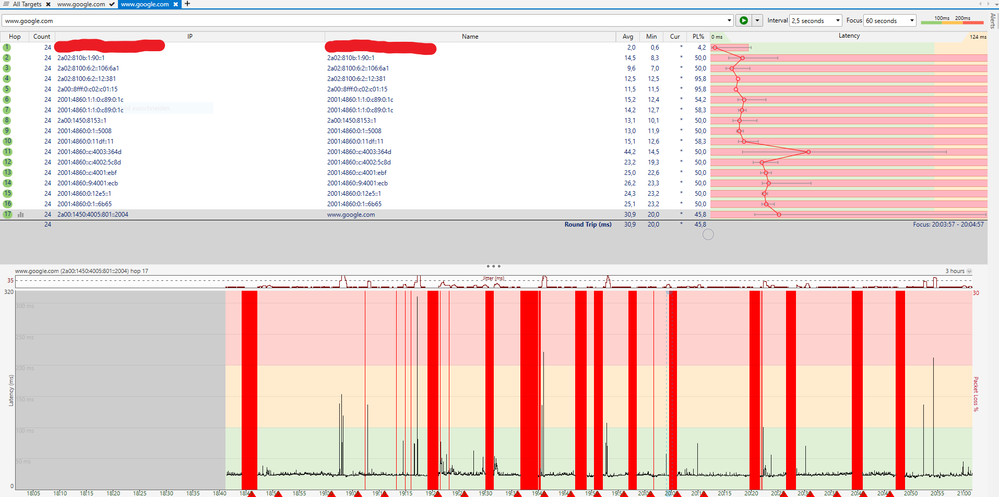Select the hop 1 green circle icon

[x=8, y=47]
